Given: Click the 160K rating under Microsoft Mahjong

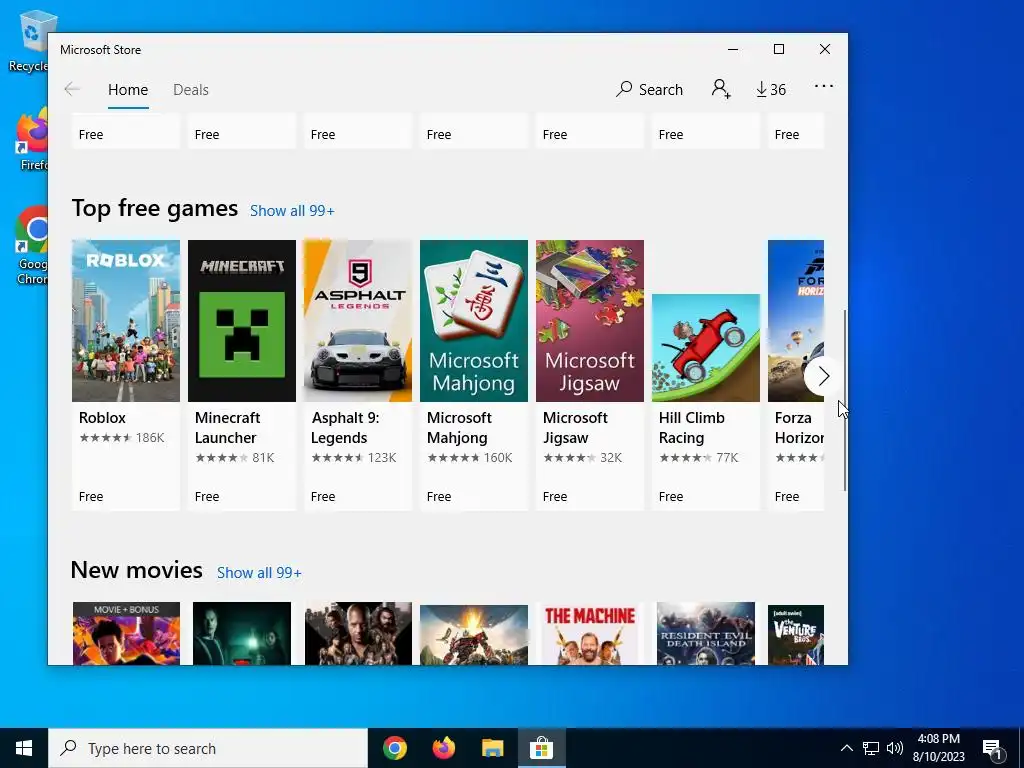Looking at the screenshot, I should [x=470, y=457].
